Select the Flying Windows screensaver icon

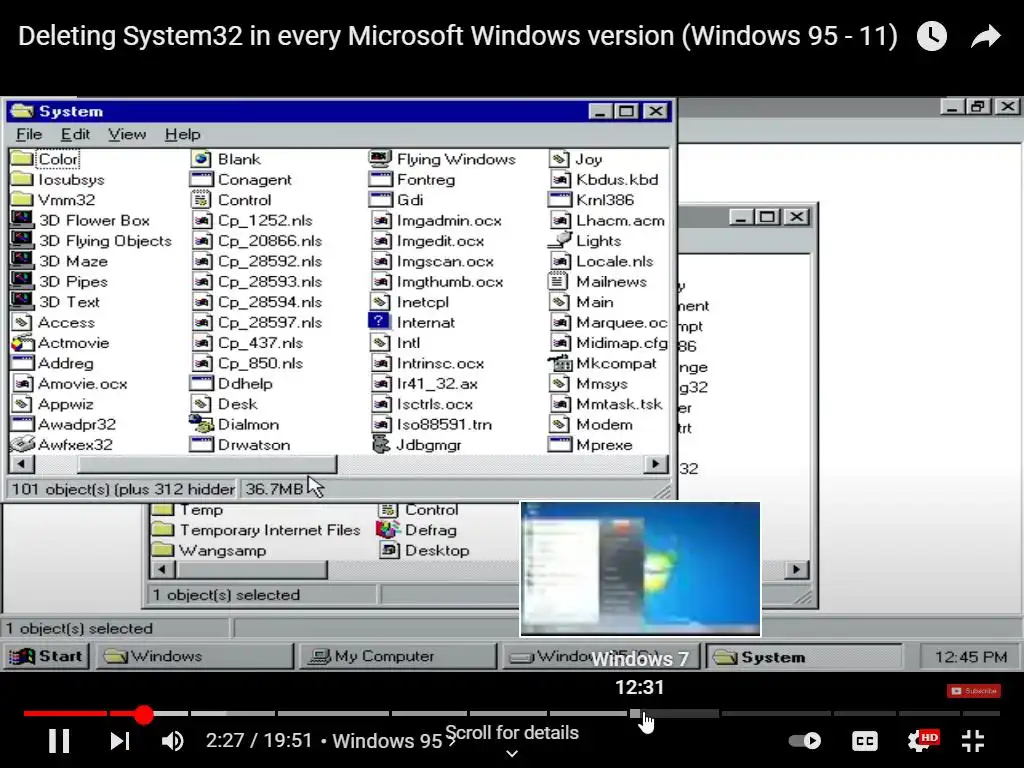[380, 159]
